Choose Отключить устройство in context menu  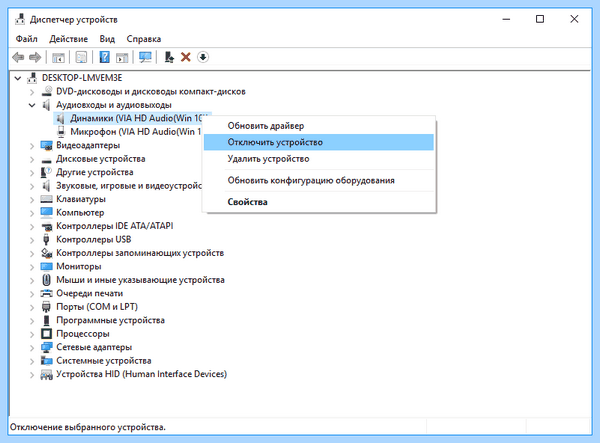tap(319, 142)
